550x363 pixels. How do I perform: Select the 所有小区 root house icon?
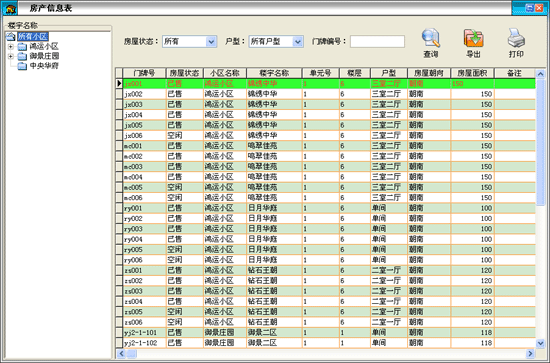tap(11, 36)
